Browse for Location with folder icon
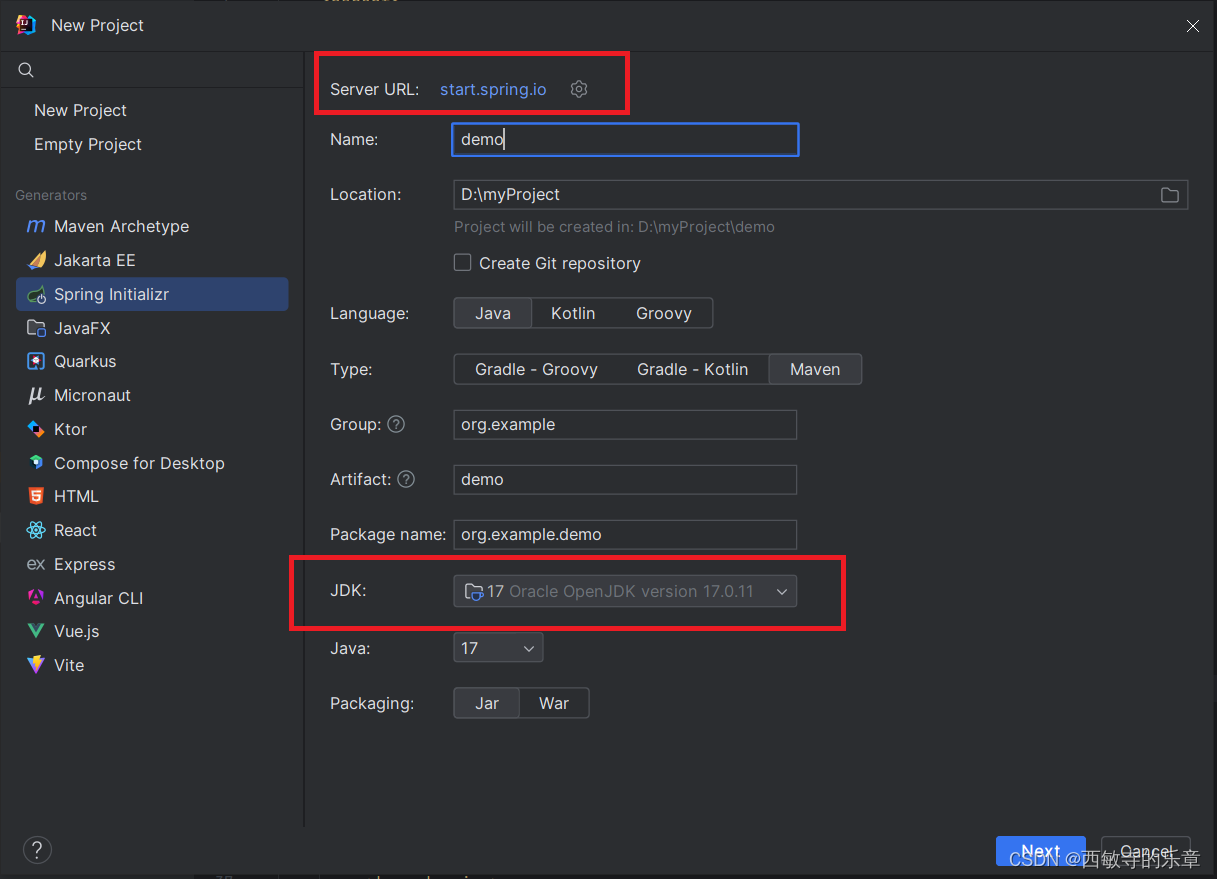The height and width of the screenshot is (879, 1217). click(x=1169, y=195)
